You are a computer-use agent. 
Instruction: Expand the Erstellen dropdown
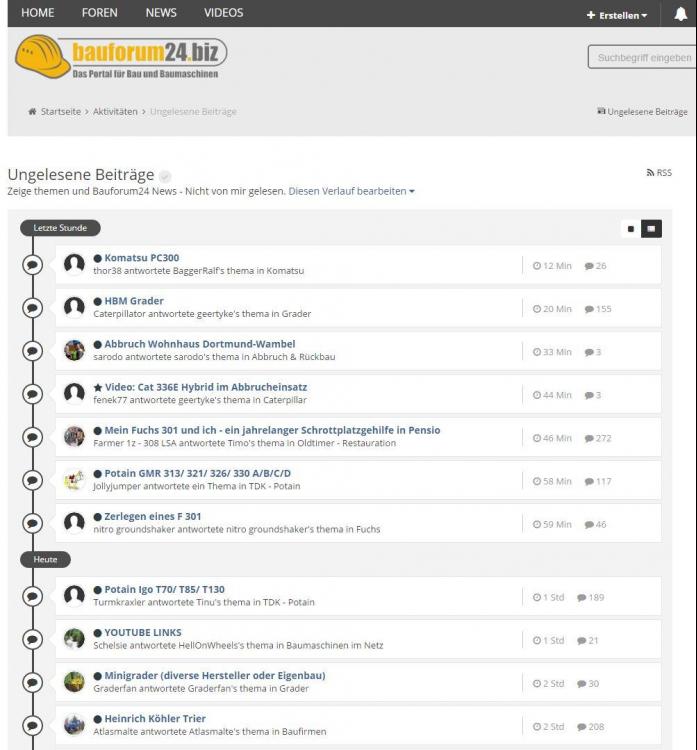click(x=617, y=15)
